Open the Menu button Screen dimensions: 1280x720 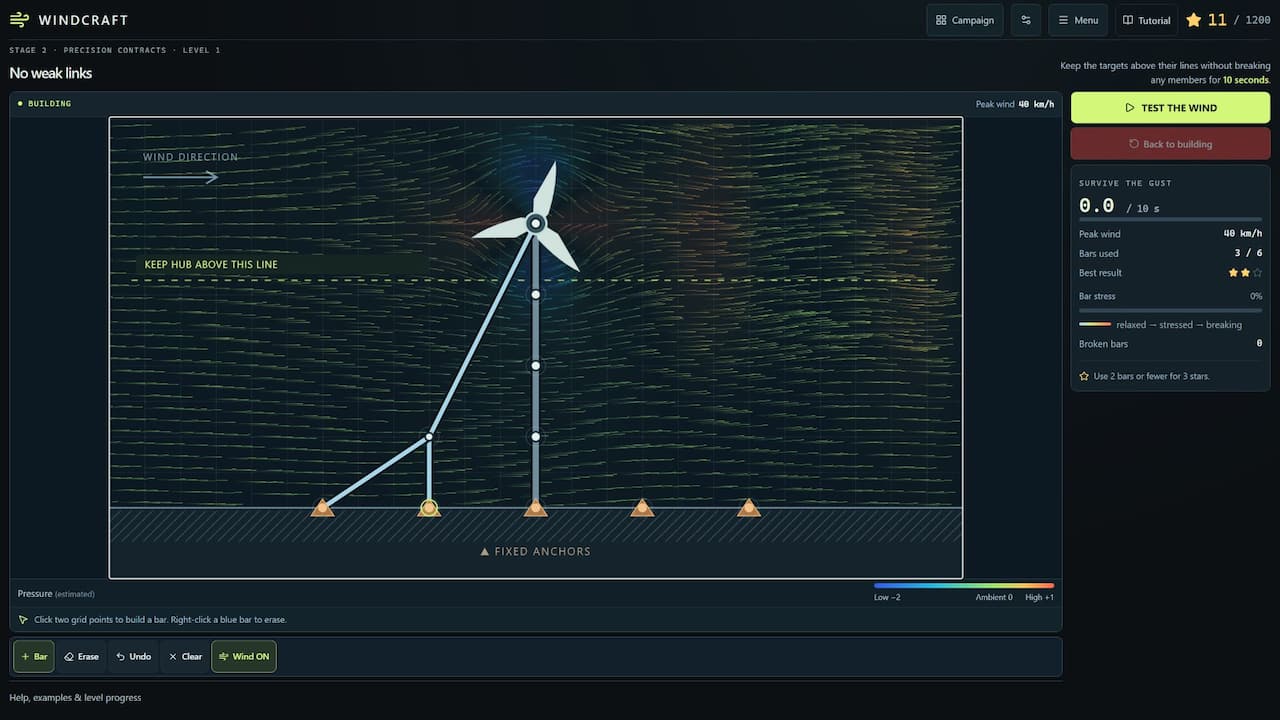(1078, 20)
